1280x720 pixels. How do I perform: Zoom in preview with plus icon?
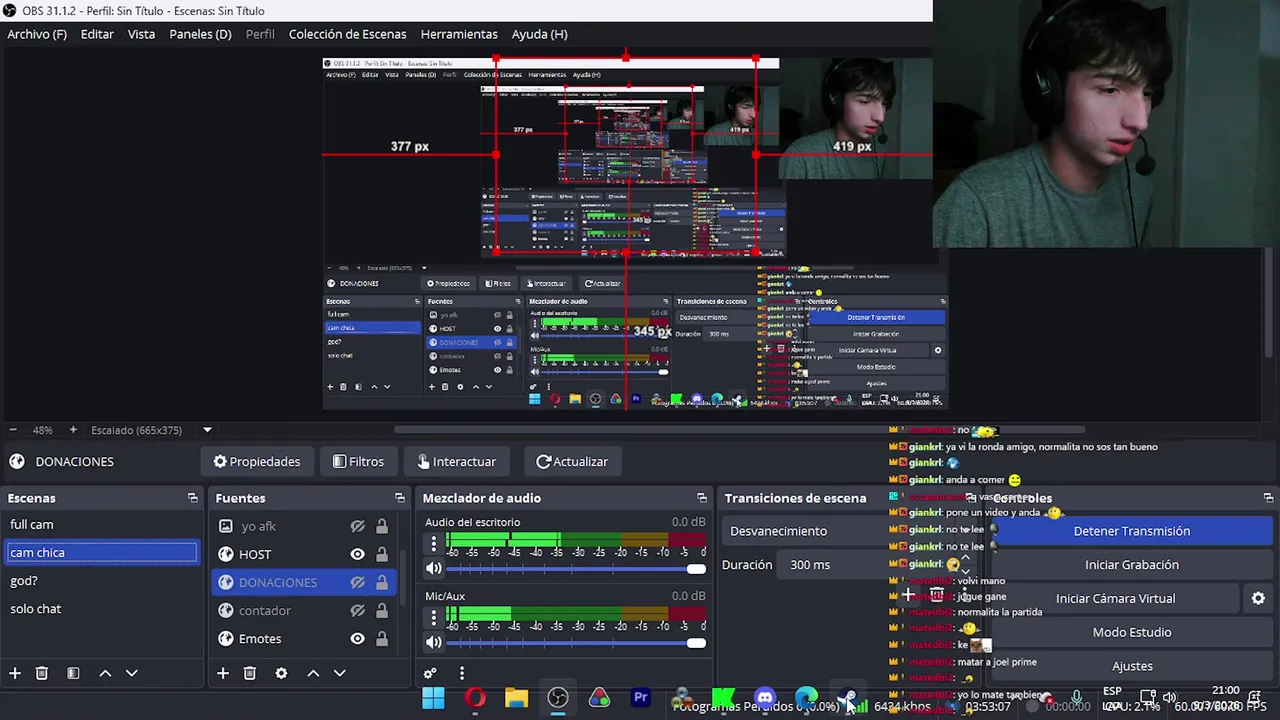73,430
